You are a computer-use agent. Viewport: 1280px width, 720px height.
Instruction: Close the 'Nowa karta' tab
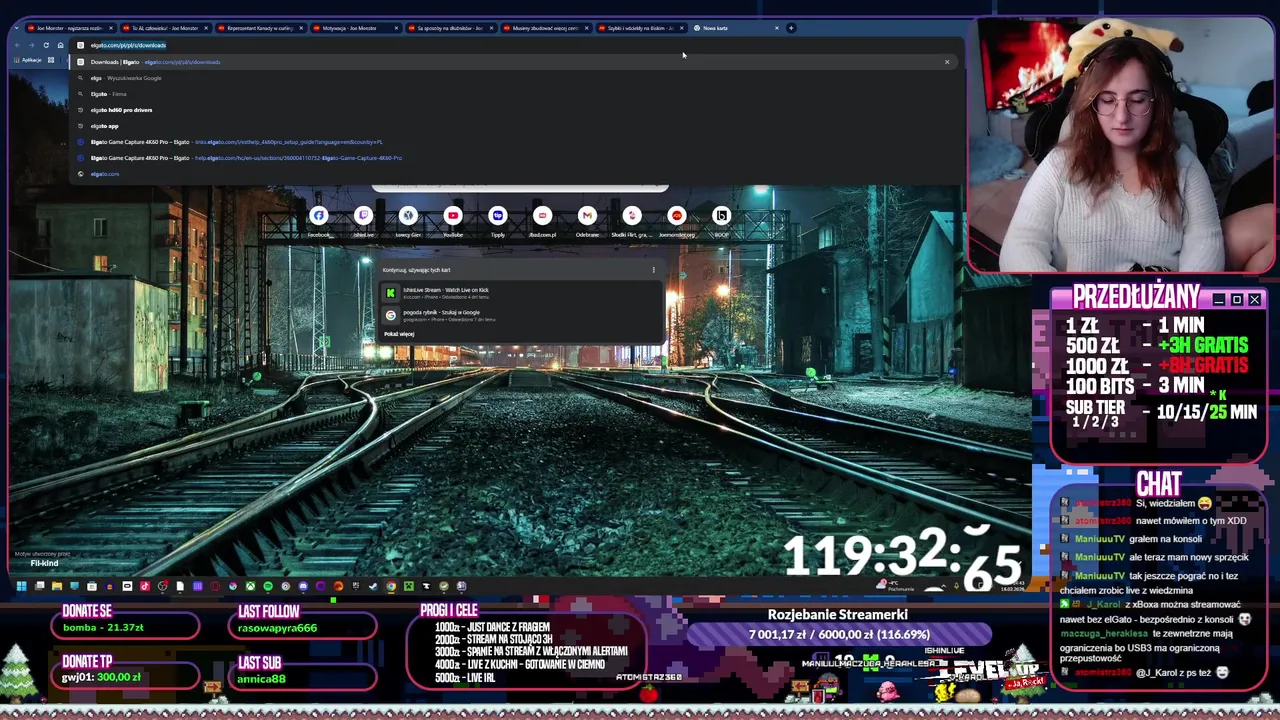click(776, 28)
